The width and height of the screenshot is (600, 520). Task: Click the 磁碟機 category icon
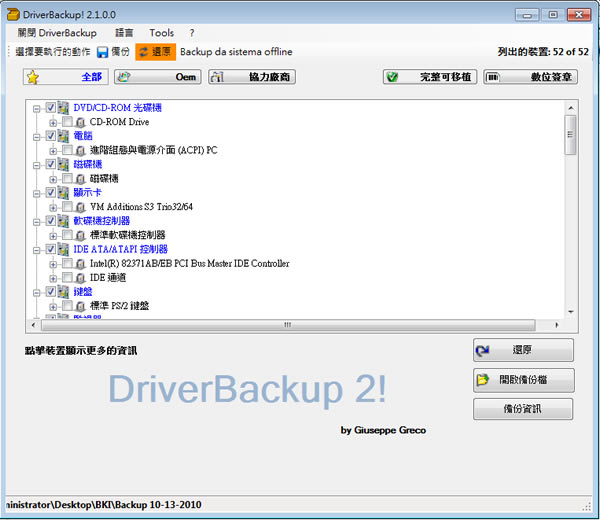coord(63,164)
